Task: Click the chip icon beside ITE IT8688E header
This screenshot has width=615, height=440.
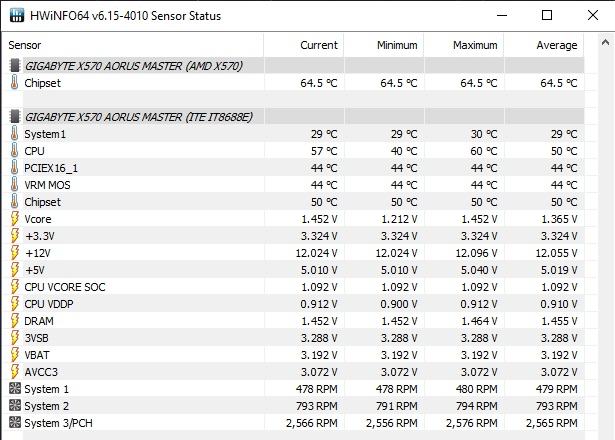Action: (15, 117)
